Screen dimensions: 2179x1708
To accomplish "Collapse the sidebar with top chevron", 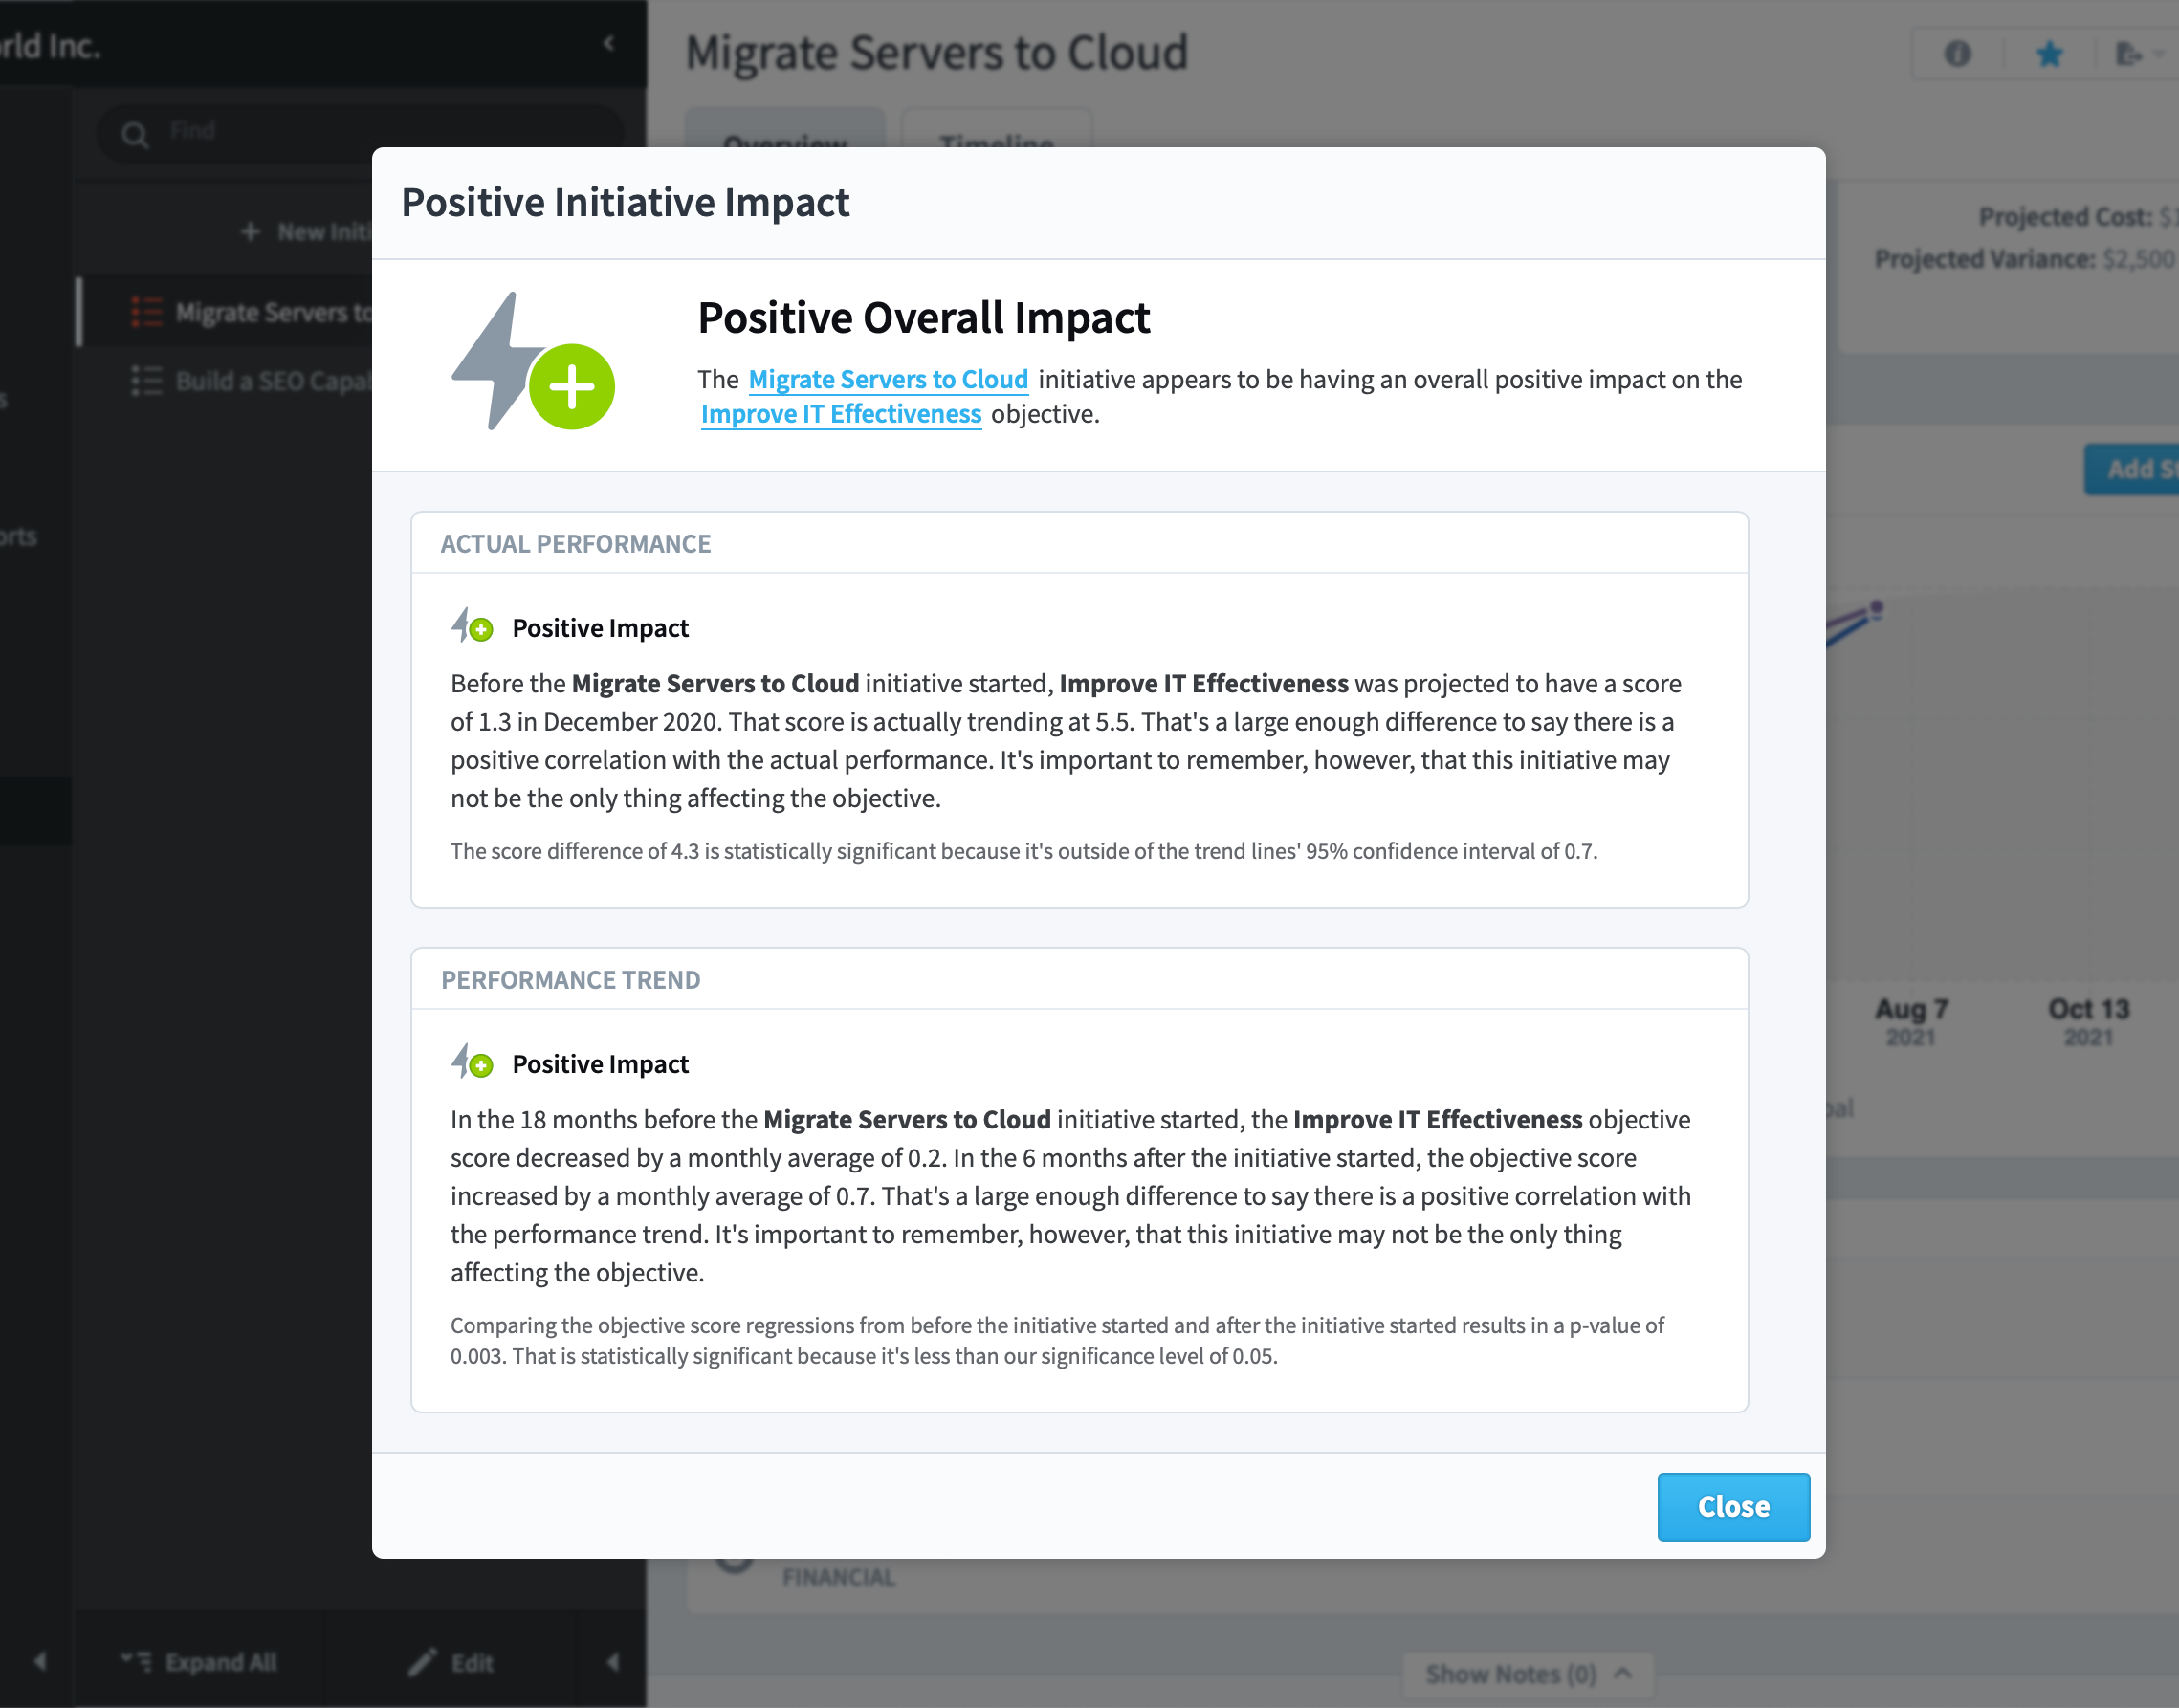I will pos(609,43).
